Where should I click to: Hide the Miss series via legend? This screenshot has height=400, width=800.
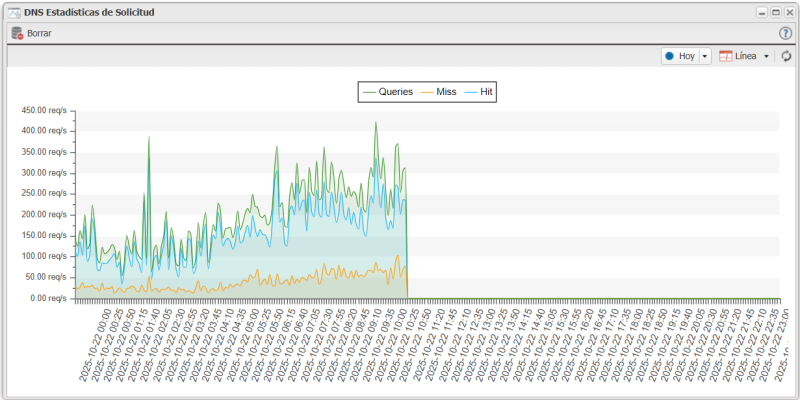(x=438, y=91)
